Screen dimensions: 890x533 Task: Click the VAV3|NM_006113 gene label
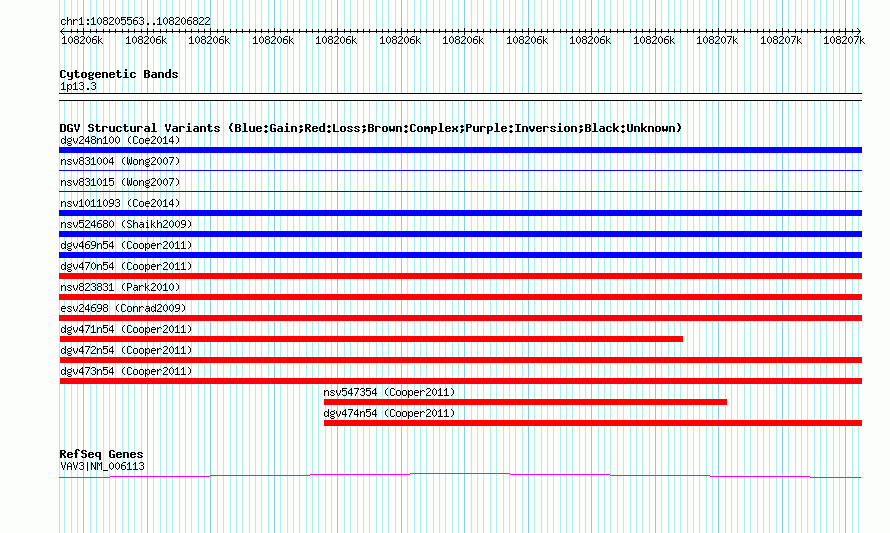pos(102,466)
